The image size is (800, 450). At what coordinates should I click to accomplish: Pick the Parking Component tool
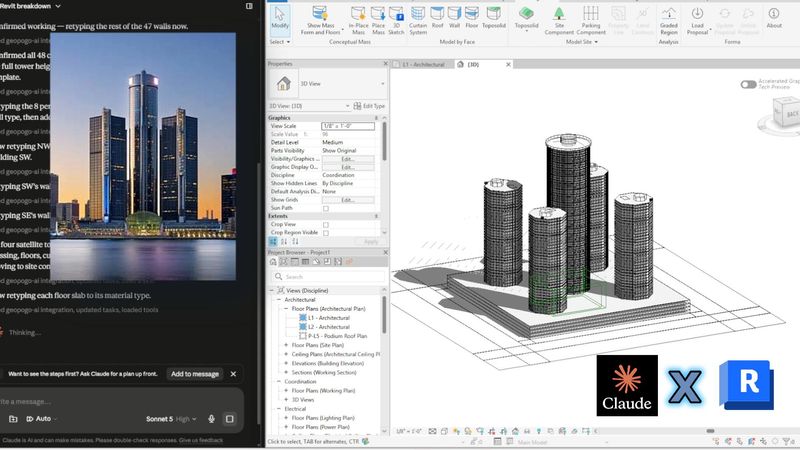[591, 20]
